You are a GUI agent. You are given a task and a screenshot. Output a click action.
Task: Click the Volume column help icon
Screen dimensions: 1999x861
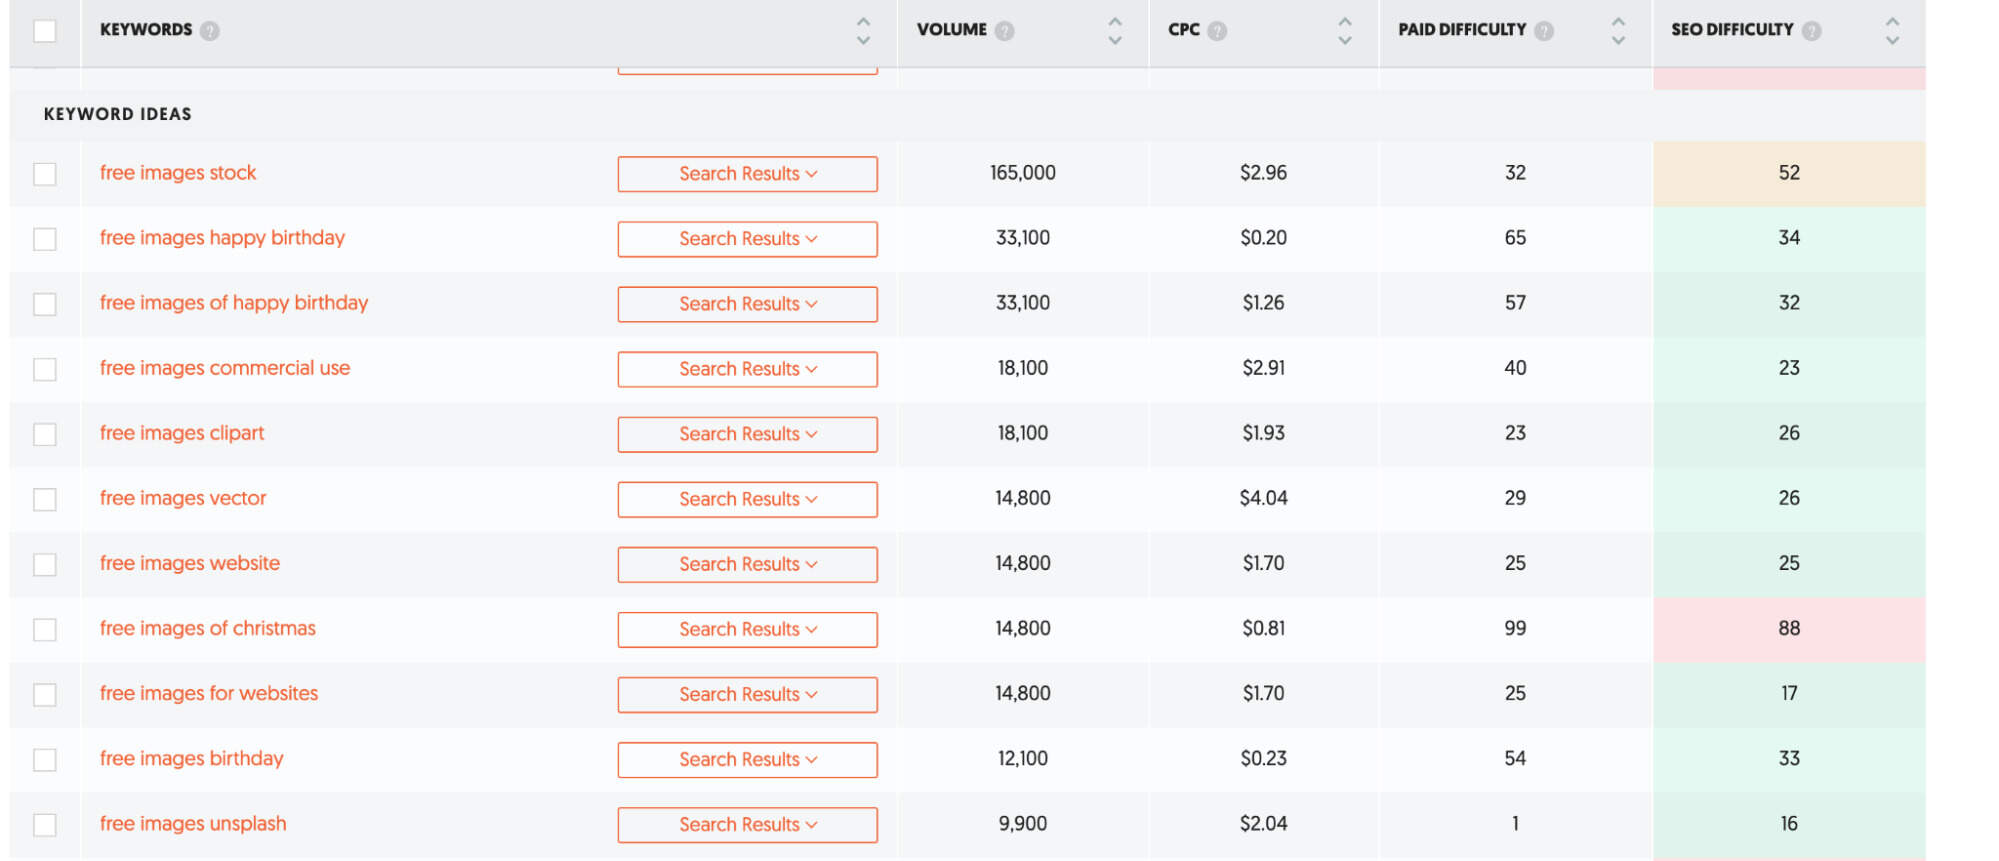1005,31
